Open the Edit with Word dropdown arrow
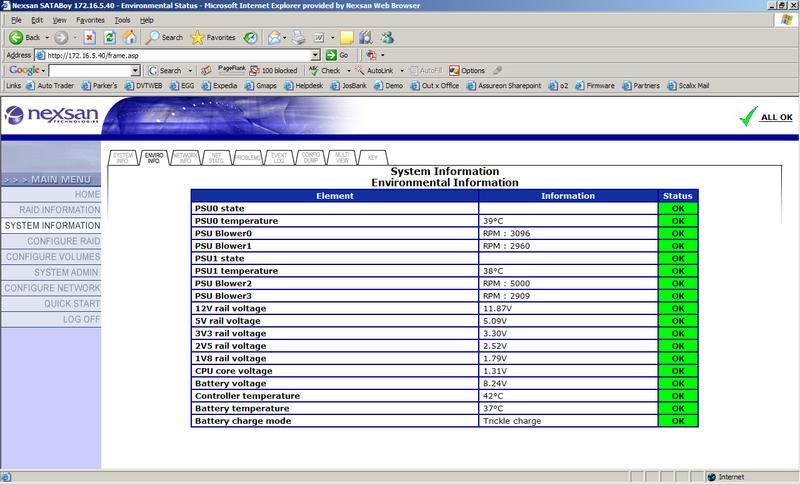This screenshot has height=485, width=800. point(333,38)
